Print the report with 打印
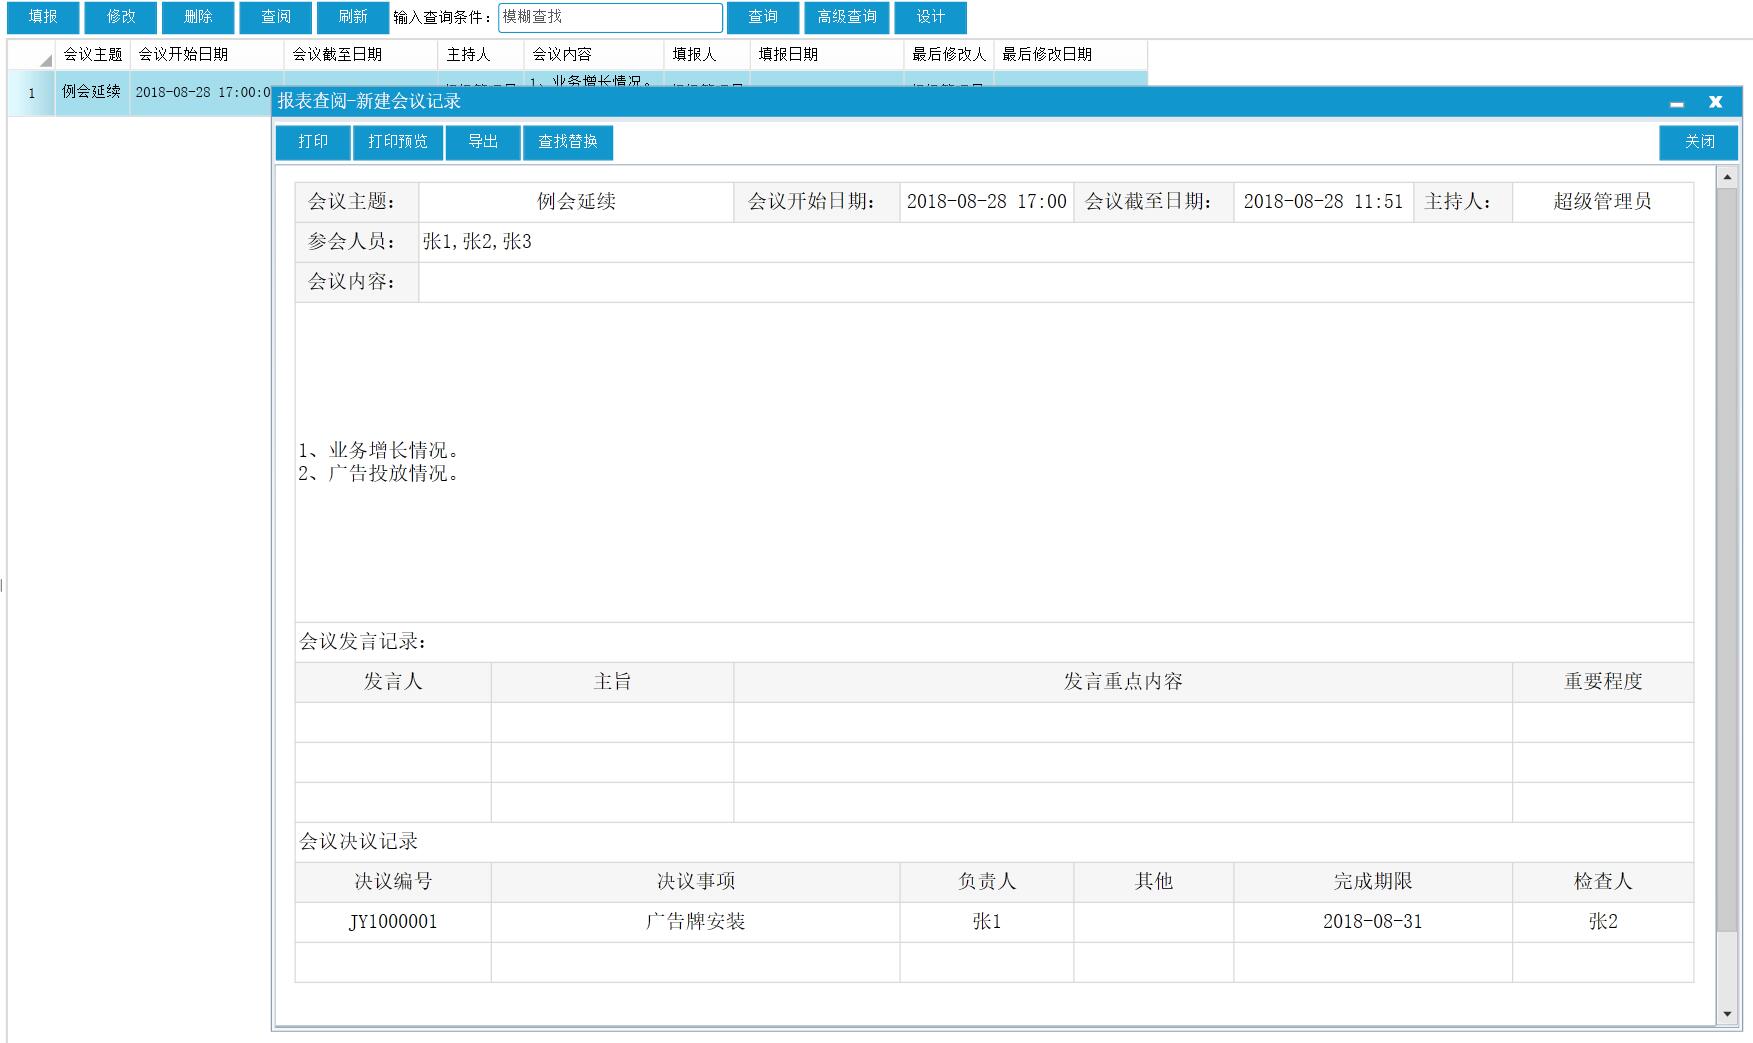1753x1043 pixels. 313,142
